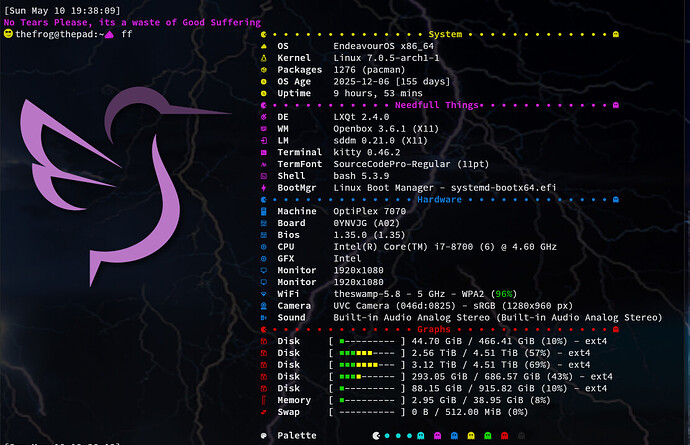Click the text SourceCodePro-Regular (11pt)
690x445 pixels.
tap(411, 164)
